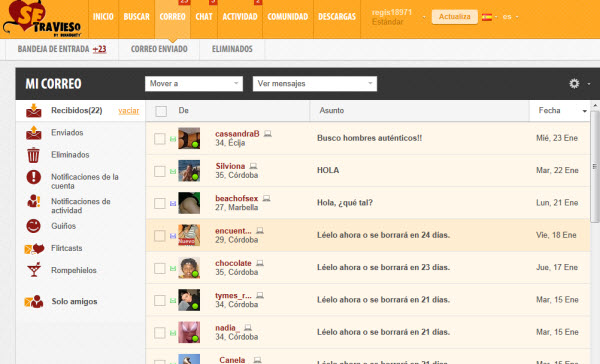Open activity notifications person icon
Viewport: 600px width, 364px height.
pyautogui.click(x=34, y=201)
